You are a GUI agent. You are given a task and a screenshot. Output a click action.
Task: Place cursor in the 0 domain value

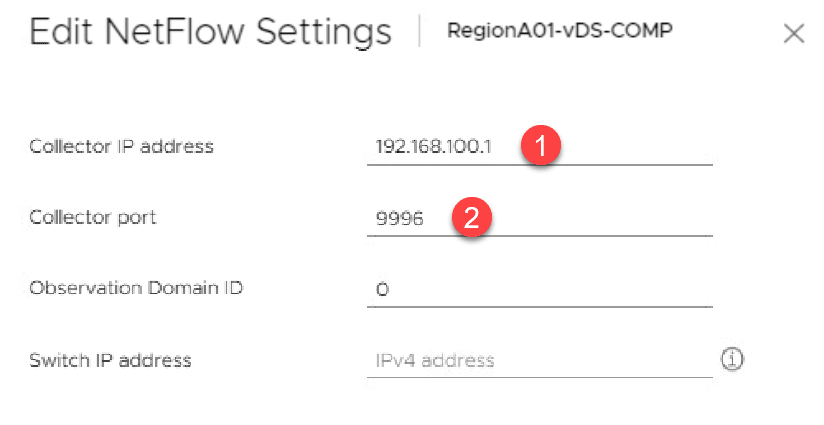tap(382, 289)
